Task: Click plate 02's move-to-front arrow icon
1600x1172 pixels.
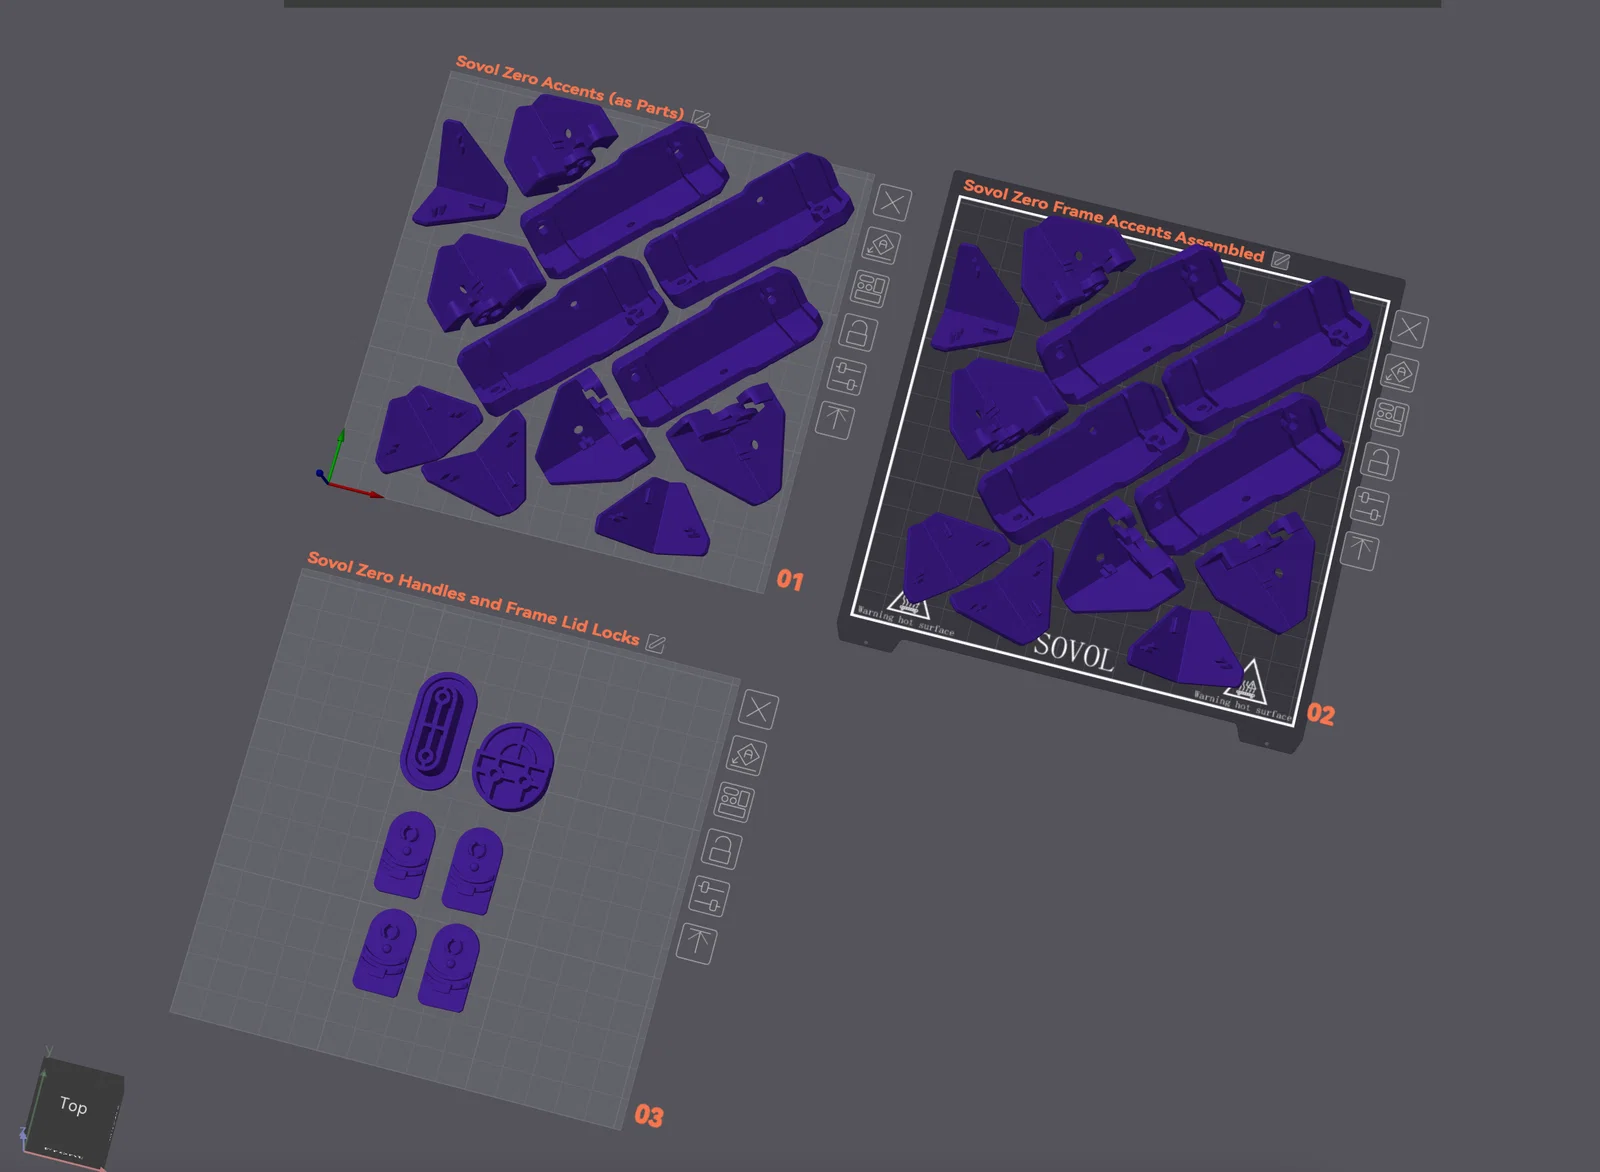Action: pyautogui.click(x=1360, y=550)
